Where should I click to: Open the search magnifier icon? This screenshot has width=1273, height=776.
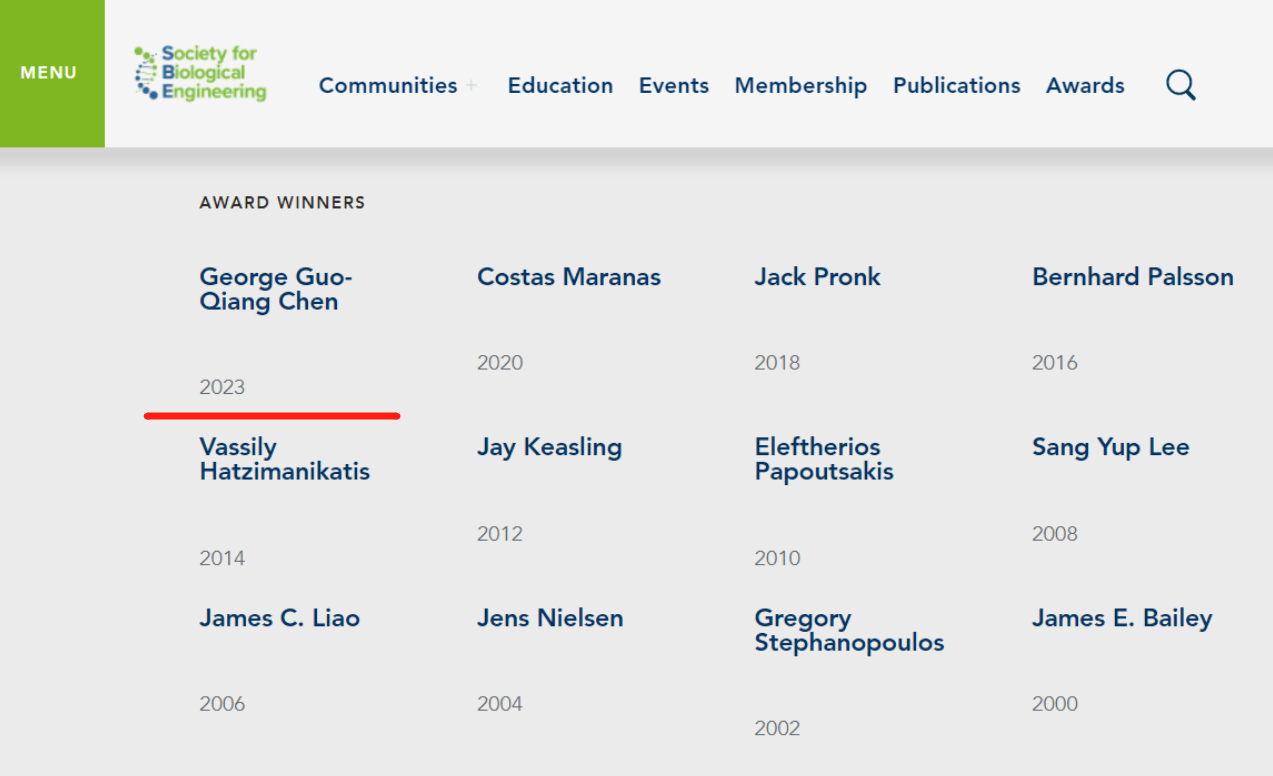click(x=1181, y=85)
